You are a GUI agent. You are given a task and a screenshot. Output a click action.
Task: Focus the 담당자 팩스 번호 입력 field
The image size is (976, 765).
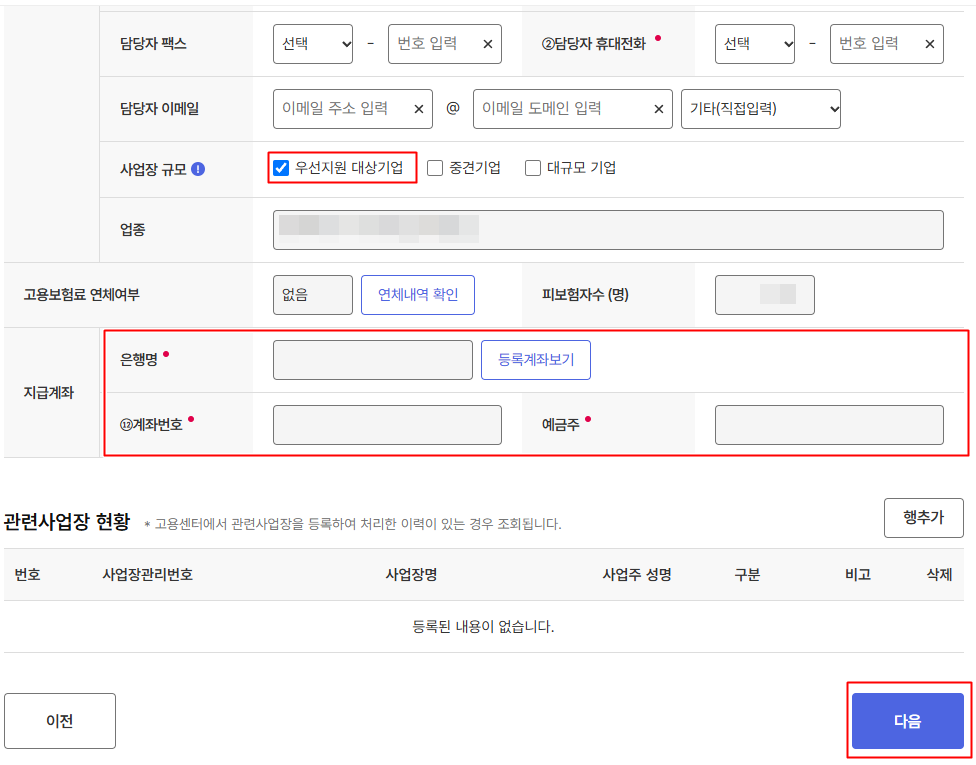pos(444,44)
